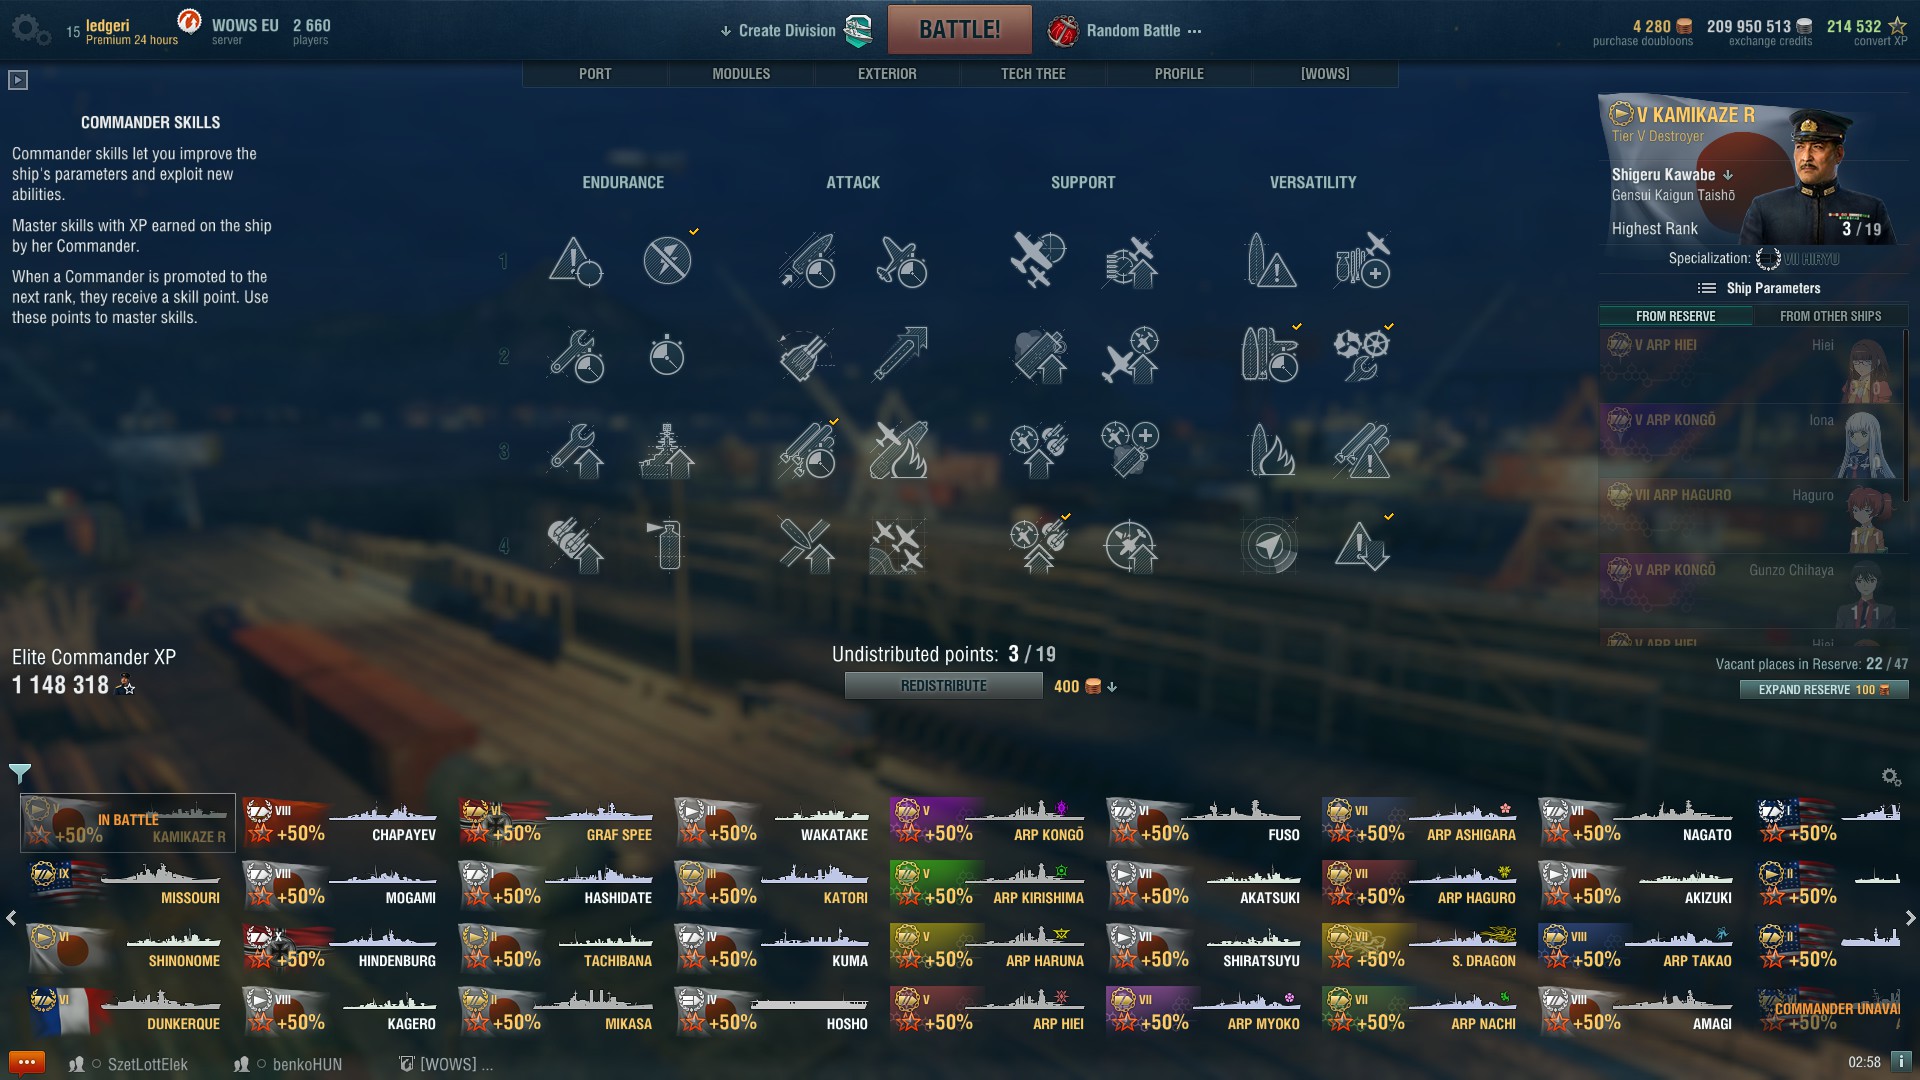Click the account settings gear icon

click(x=30, y=30)
